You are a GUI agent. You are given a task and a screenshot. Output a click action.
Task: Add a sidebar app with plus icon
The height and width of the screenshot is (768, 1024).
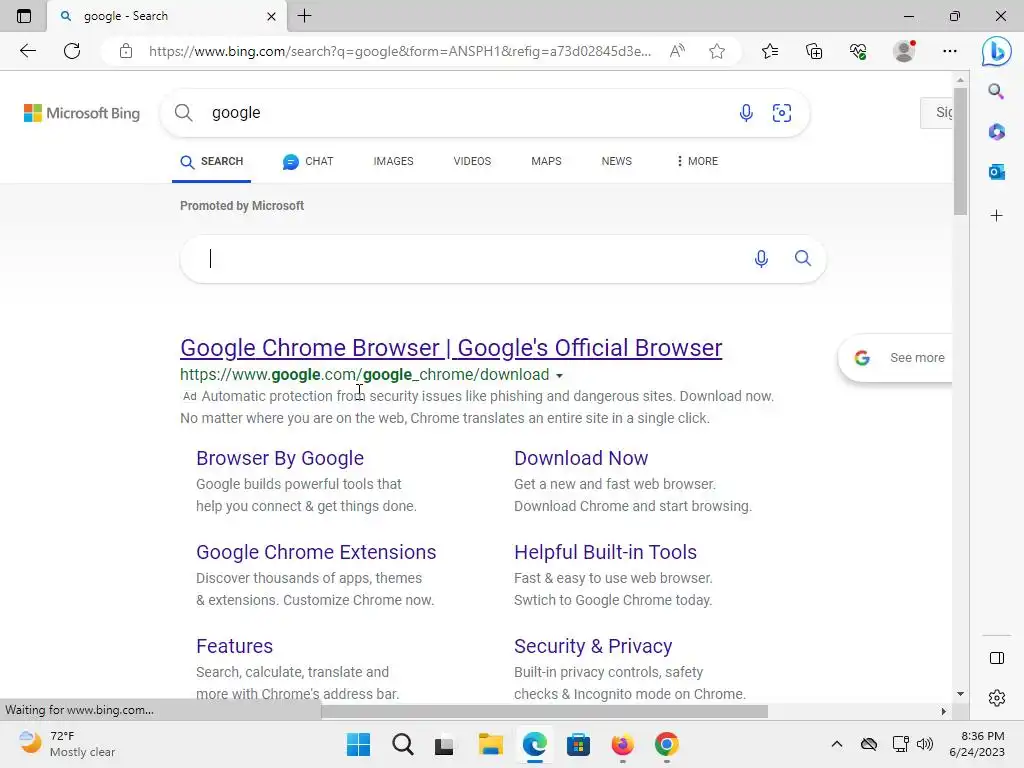tap(996, 216)
